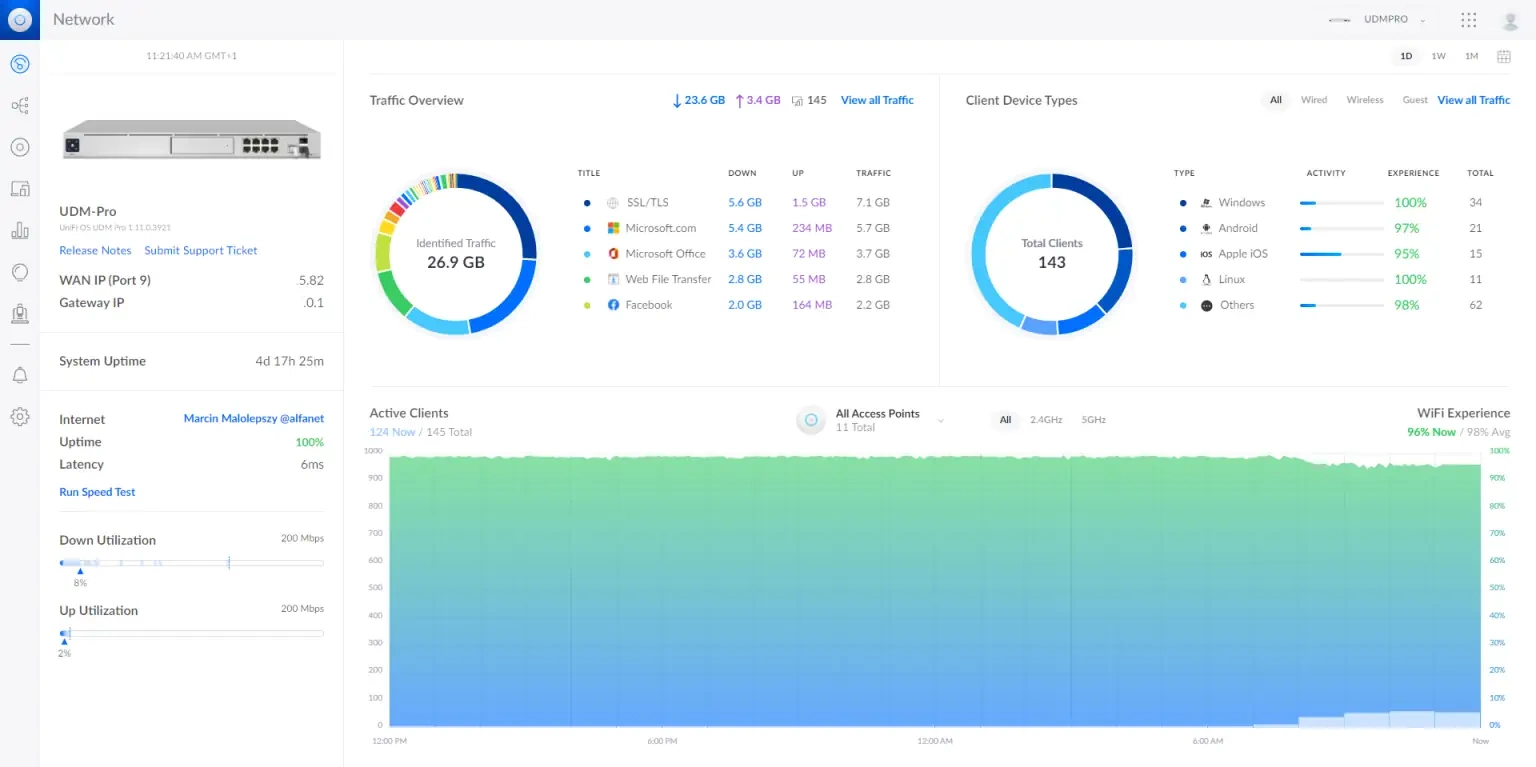The image size is (1536, 767).
Task: Expand the UDMPRO site selector dropdown
Action: [x=1376, y=20]
